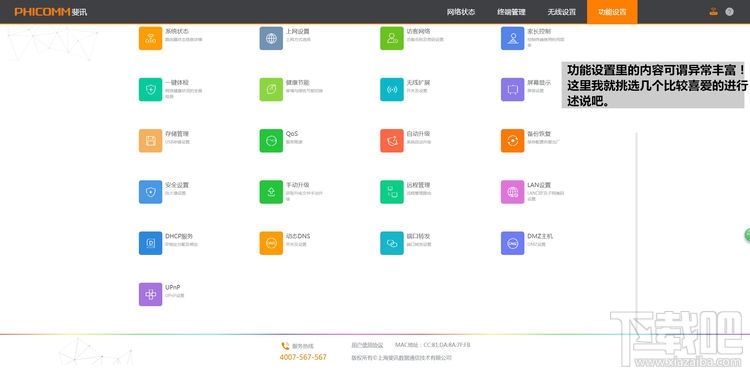The image size is (750, 372).
Task: Click the orange router icon in header
Action: pyautogui.click(x=714, y=12)
